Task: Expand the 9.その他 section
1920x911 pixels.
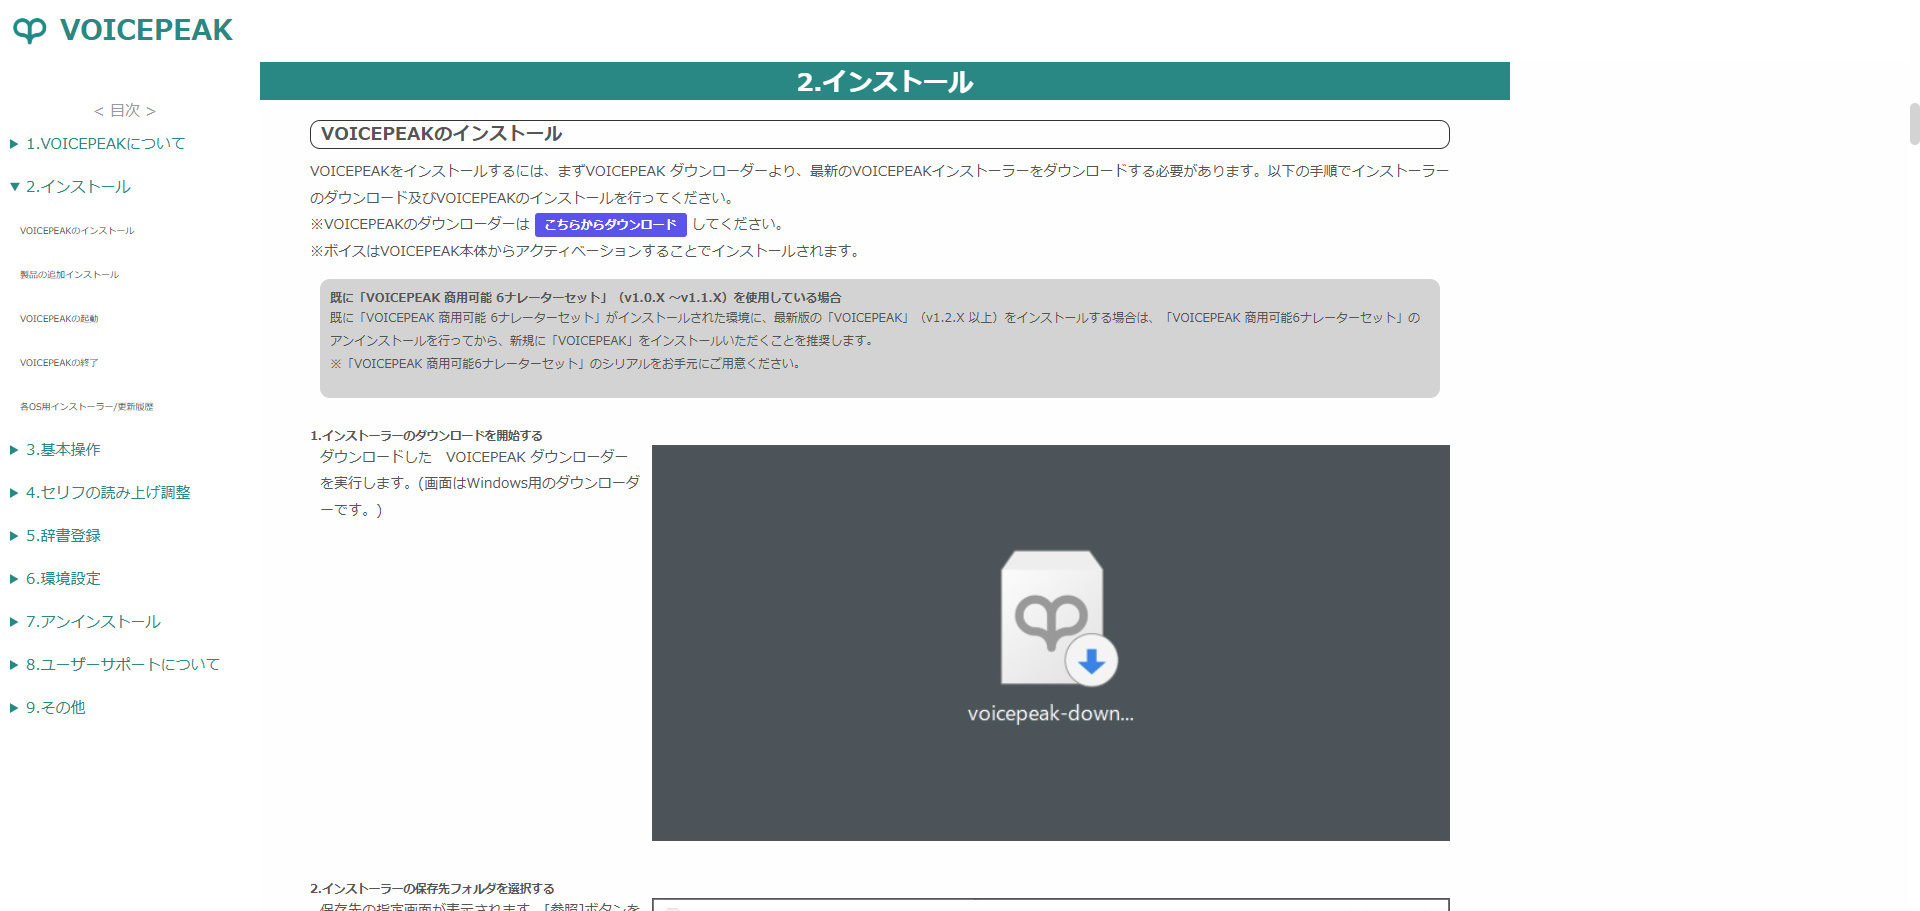Action: click(55, 708)
